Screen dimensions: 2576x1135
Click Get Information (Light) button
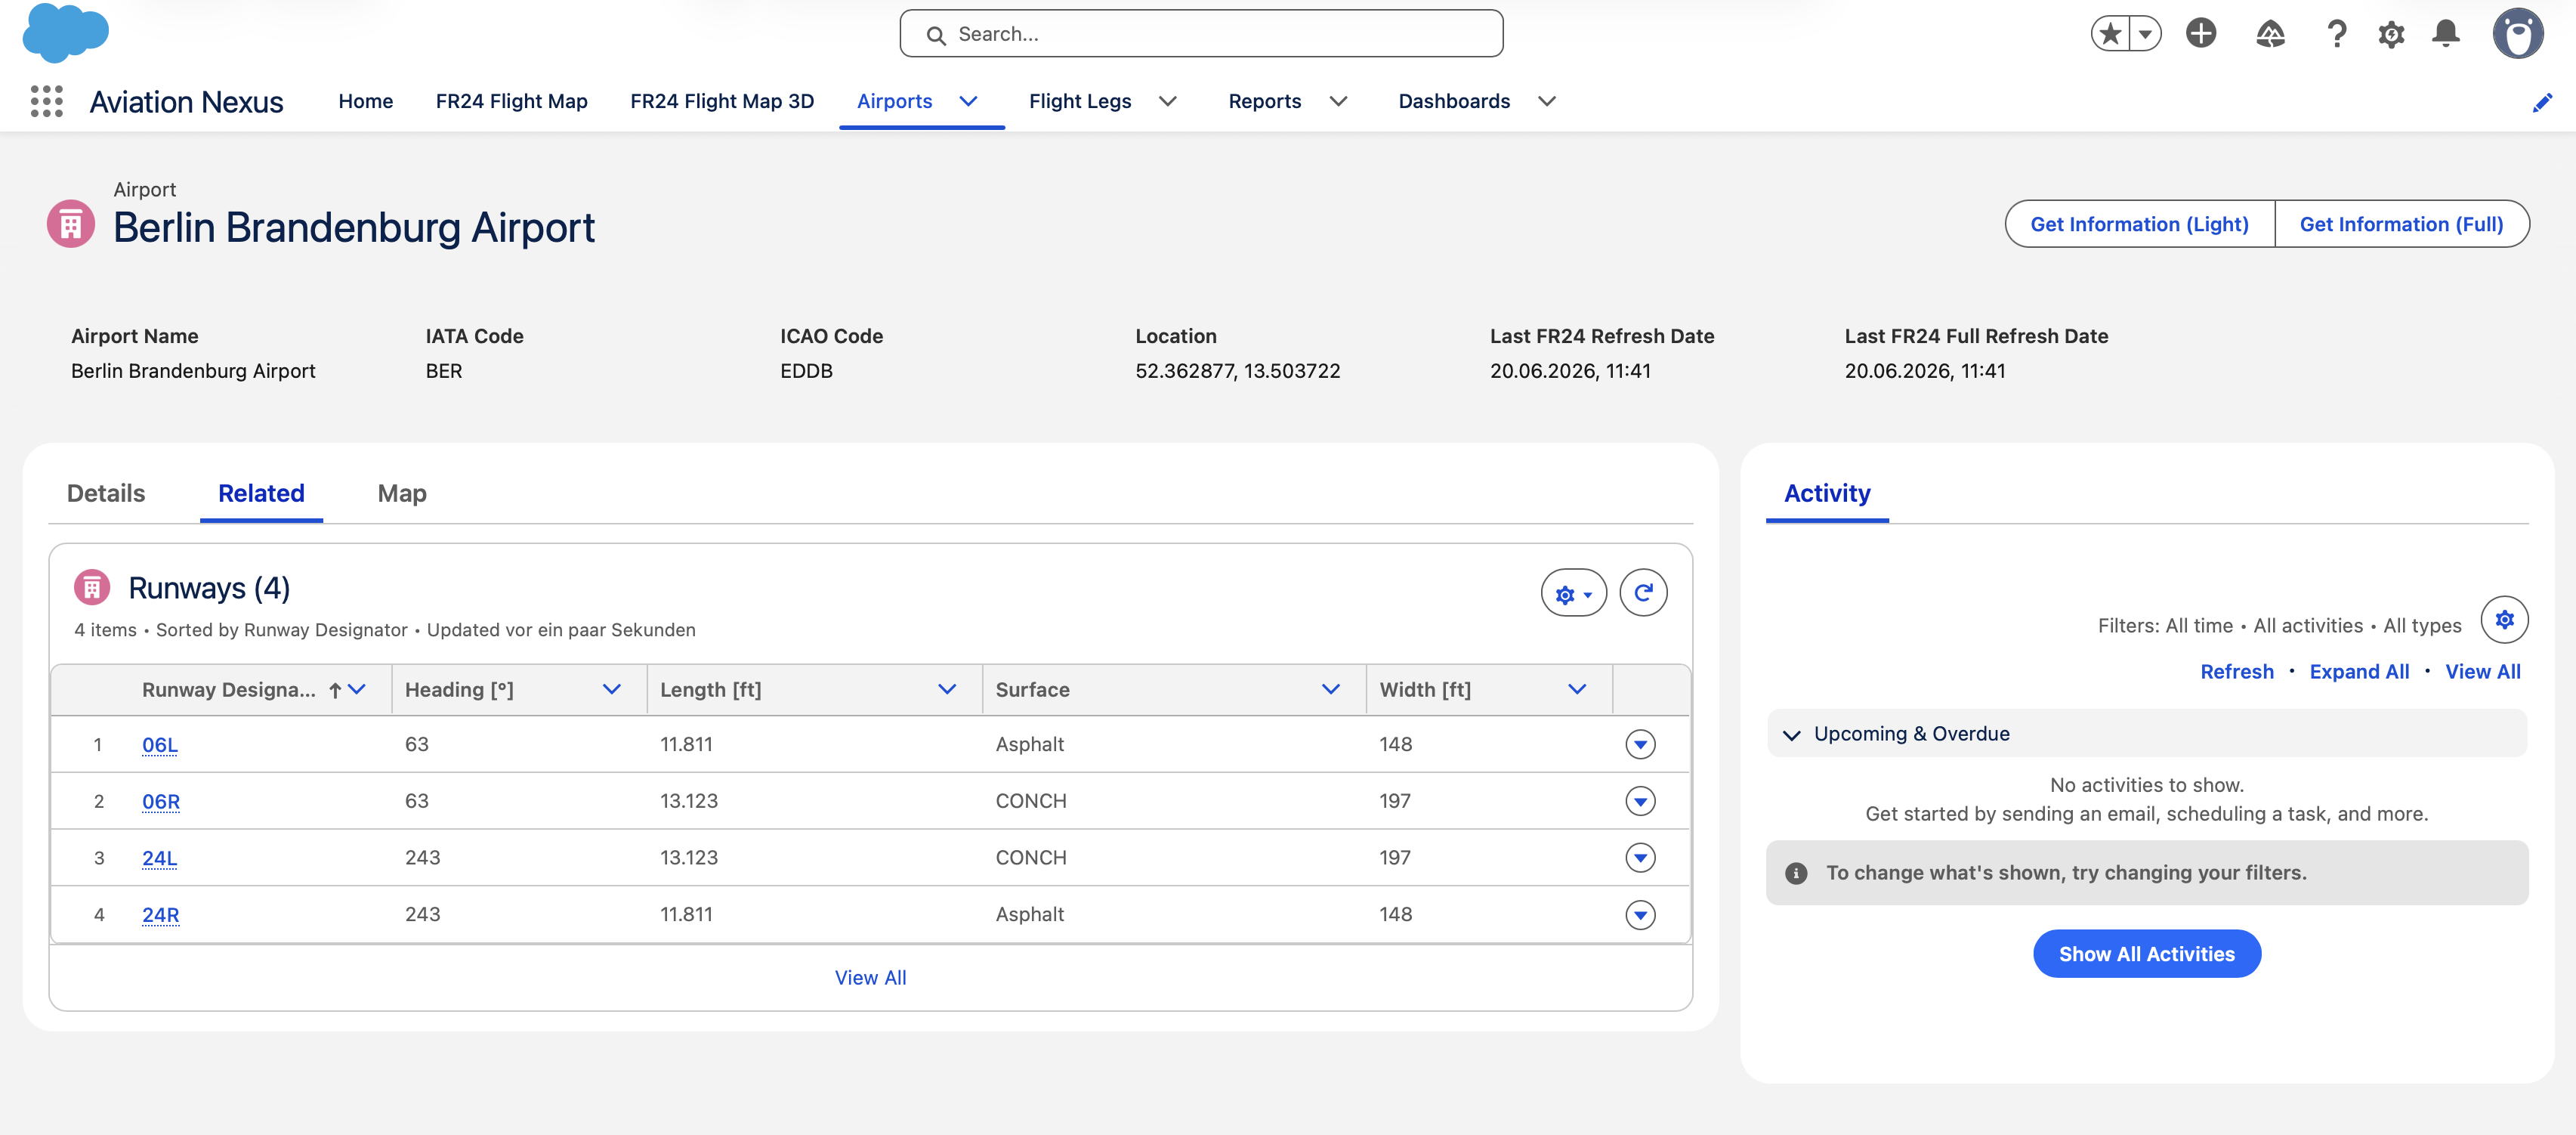pos(2139,224)
